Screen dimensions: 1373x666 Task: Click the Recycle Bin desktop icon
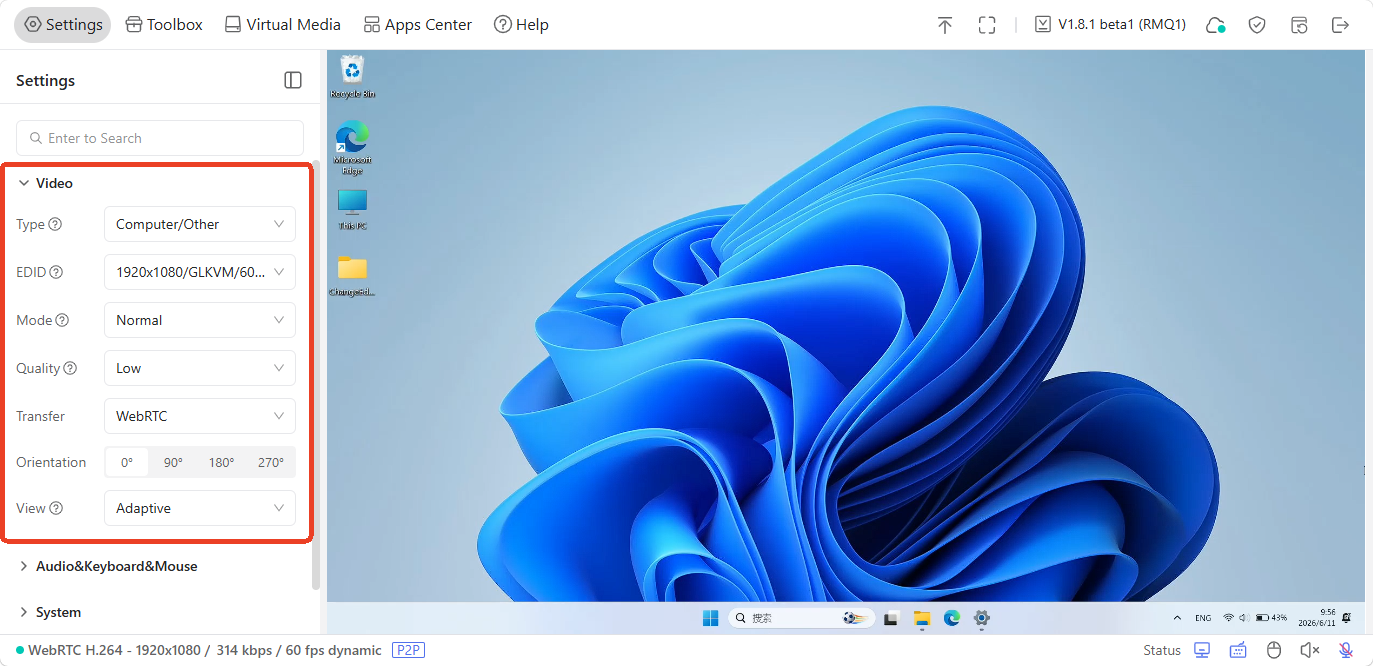click(352, 77)
